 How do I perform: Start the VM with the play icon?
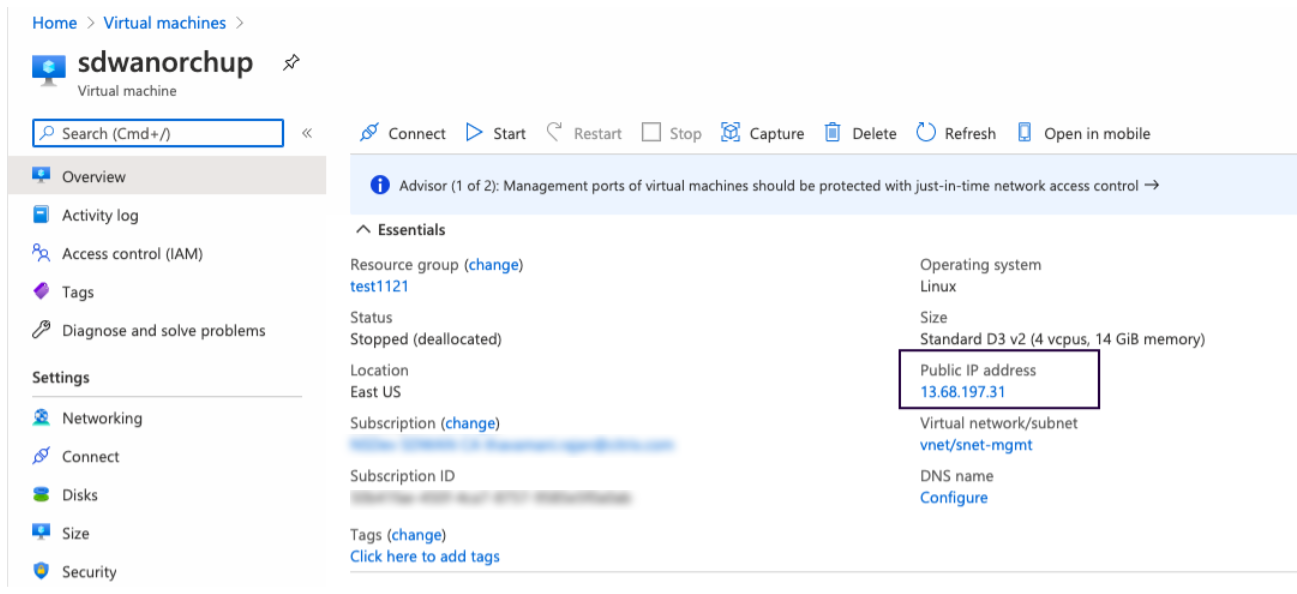(x=475, y=133)
